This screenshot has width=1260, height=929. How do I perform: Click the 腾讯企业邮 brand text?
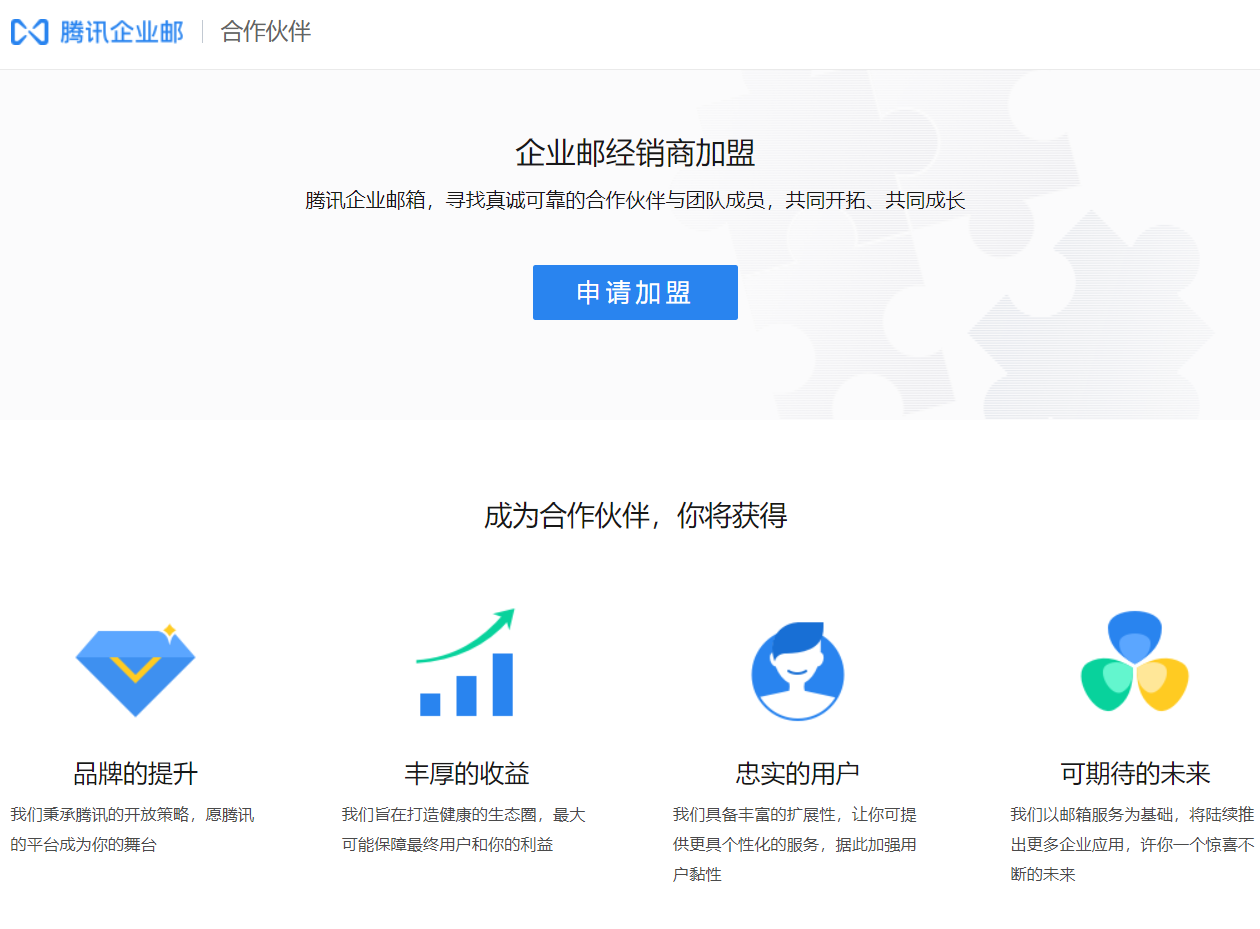(122, 32)
